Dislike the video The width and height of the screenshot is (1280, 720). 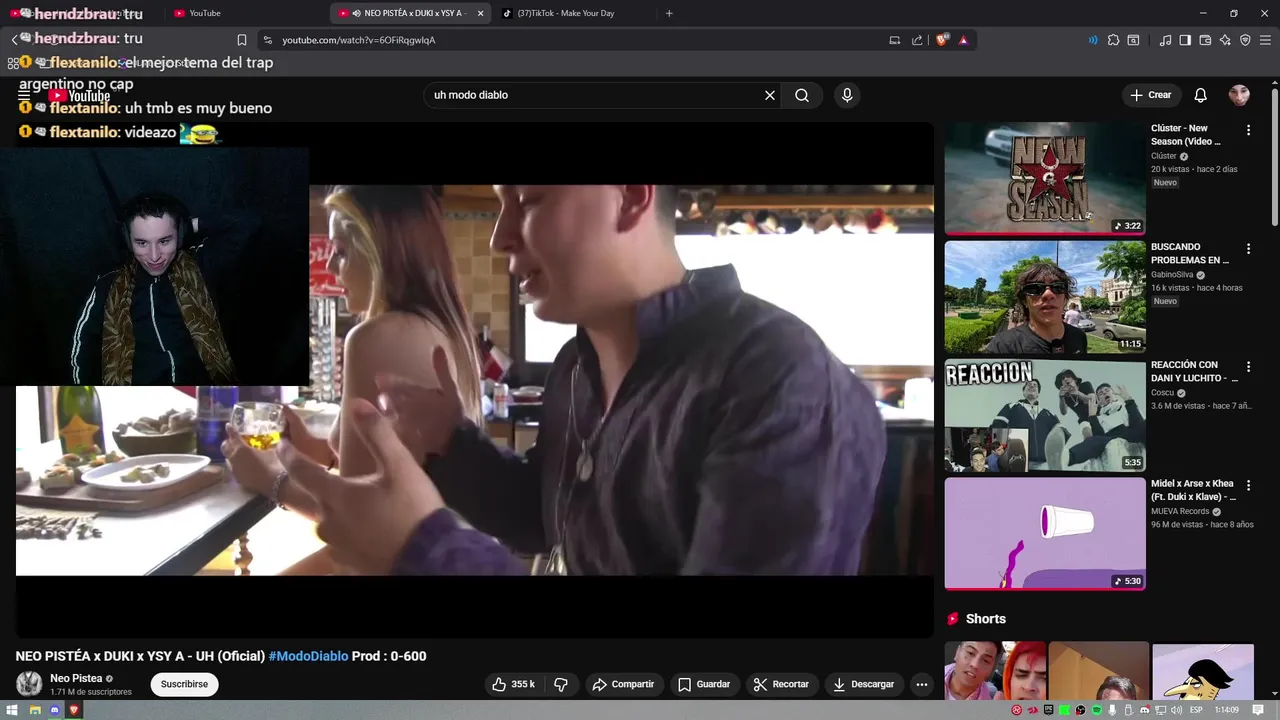[561, 684]
